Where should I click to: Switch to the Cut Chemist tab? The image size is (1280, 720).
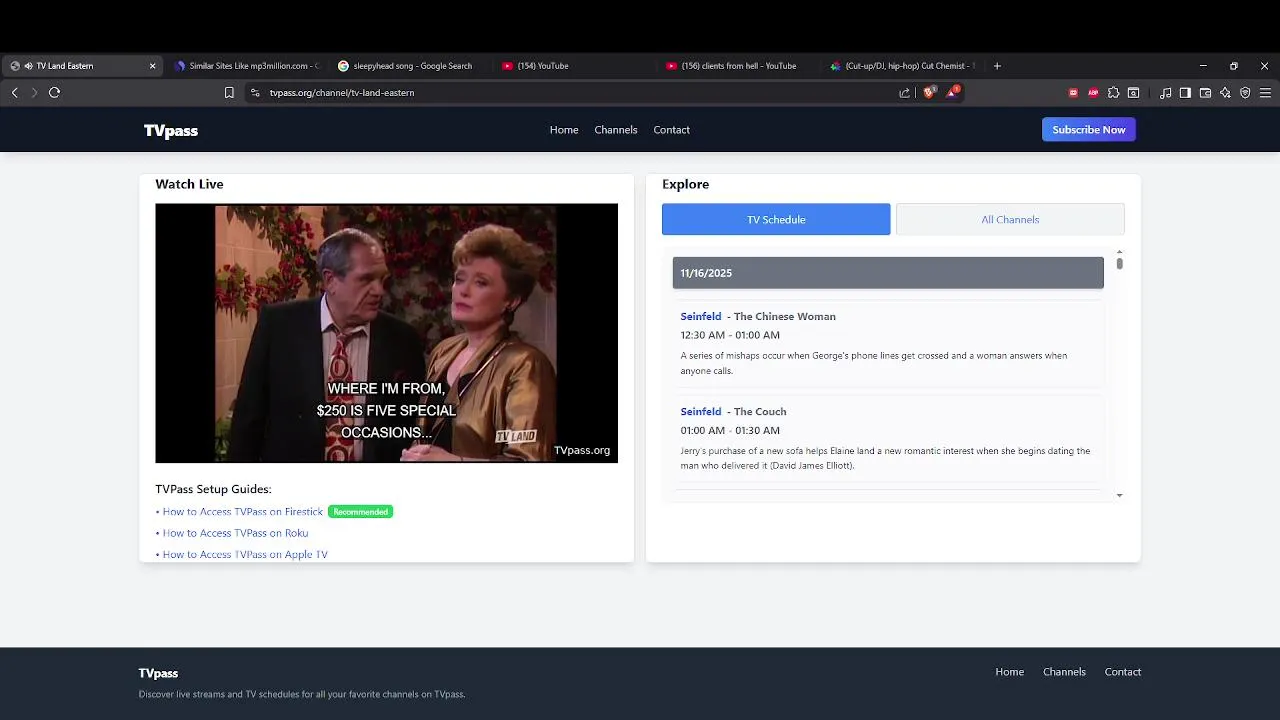click(x=902, y=66)
